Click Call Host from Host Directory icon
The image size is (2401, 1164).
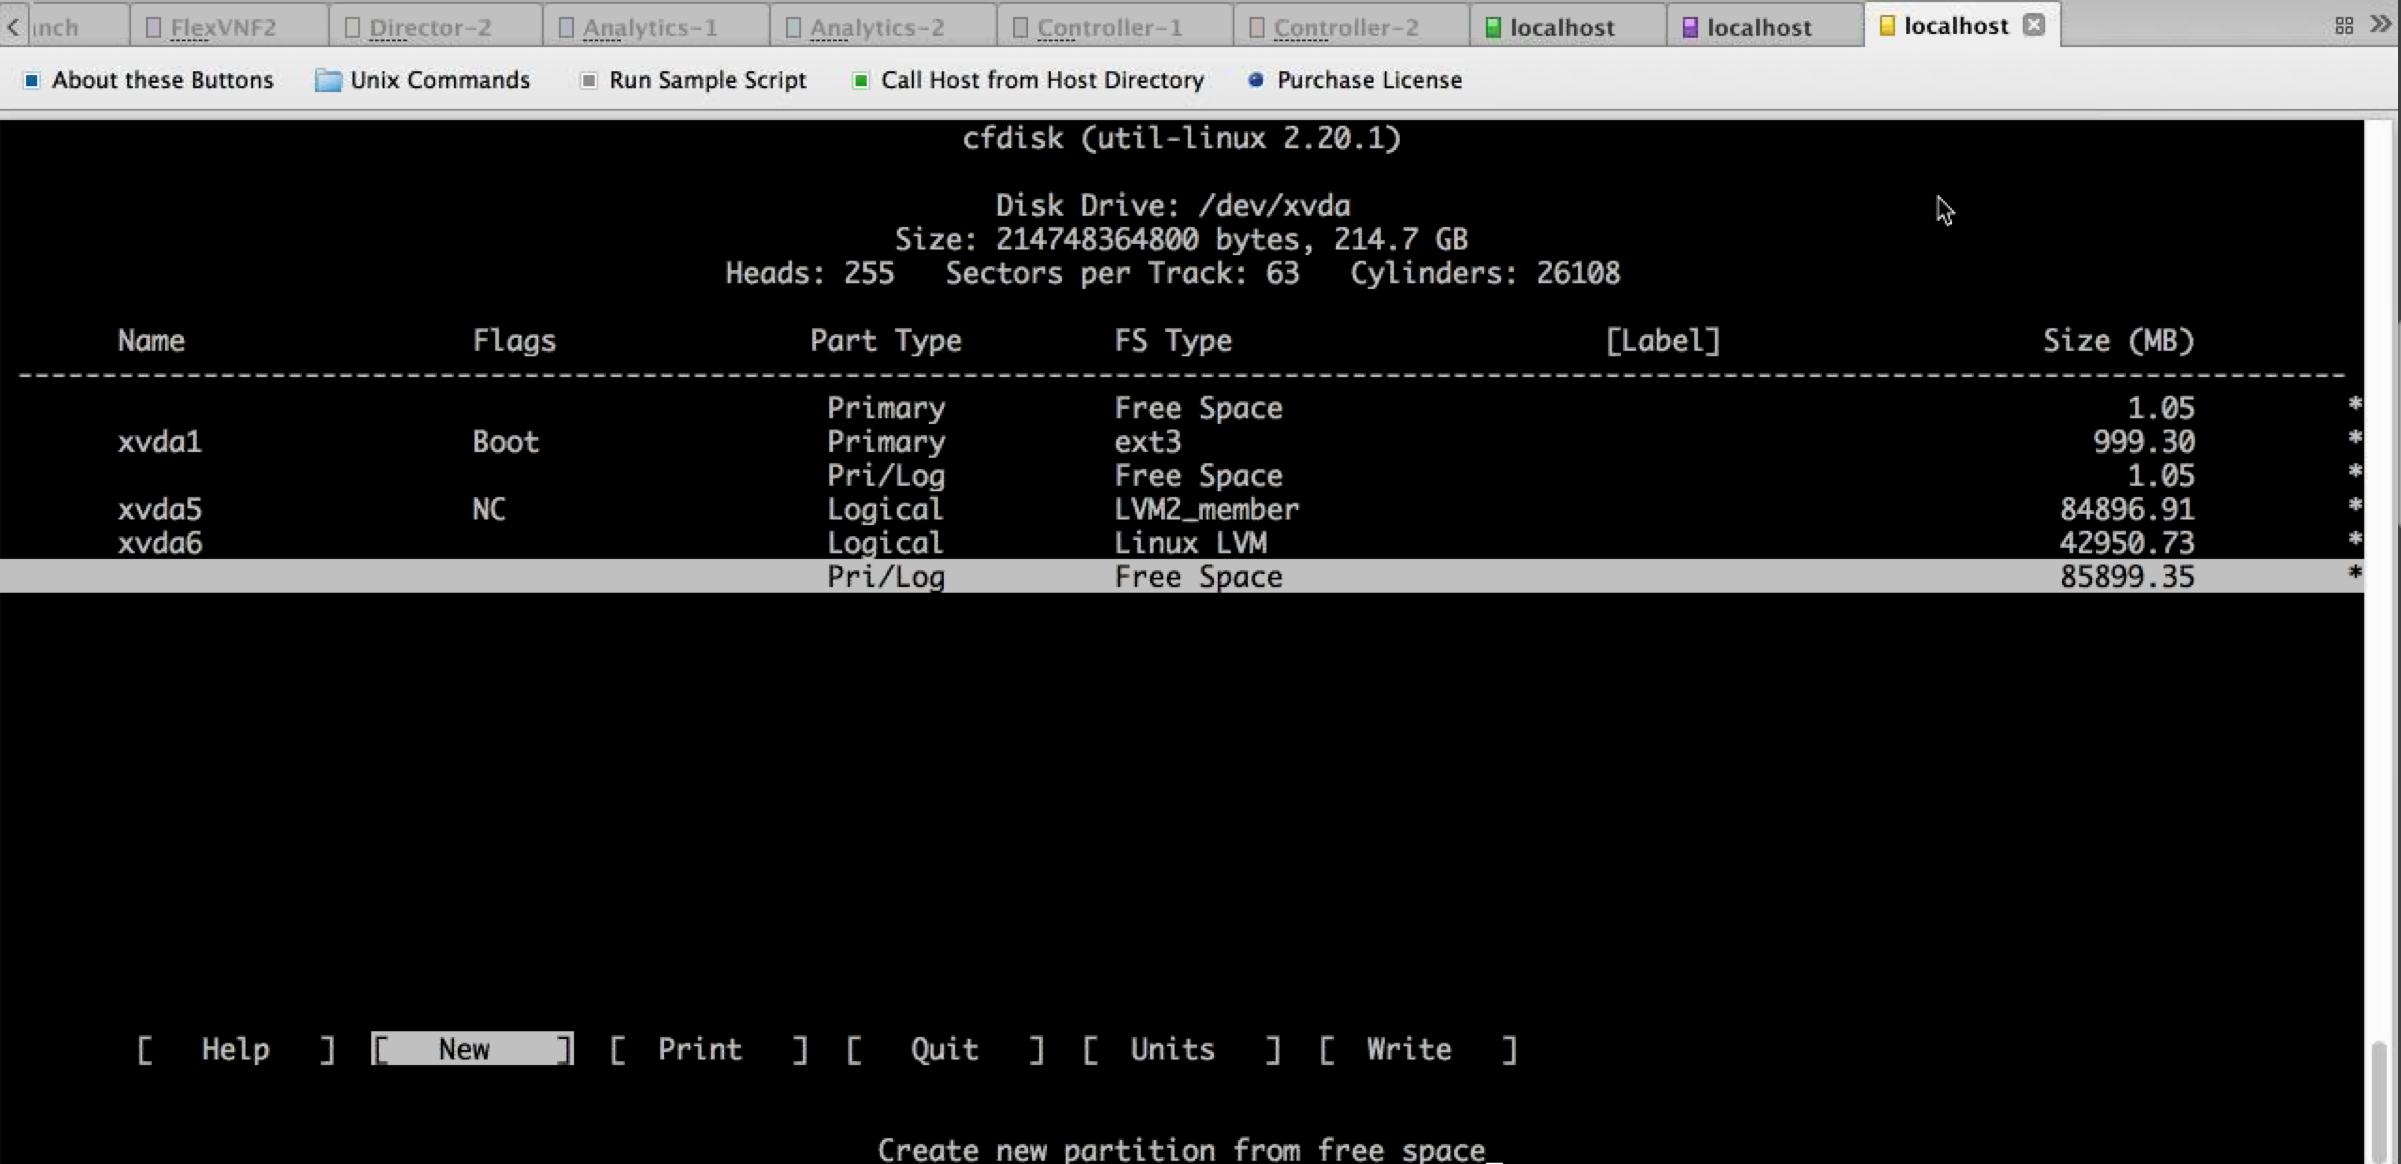[860, 80]
